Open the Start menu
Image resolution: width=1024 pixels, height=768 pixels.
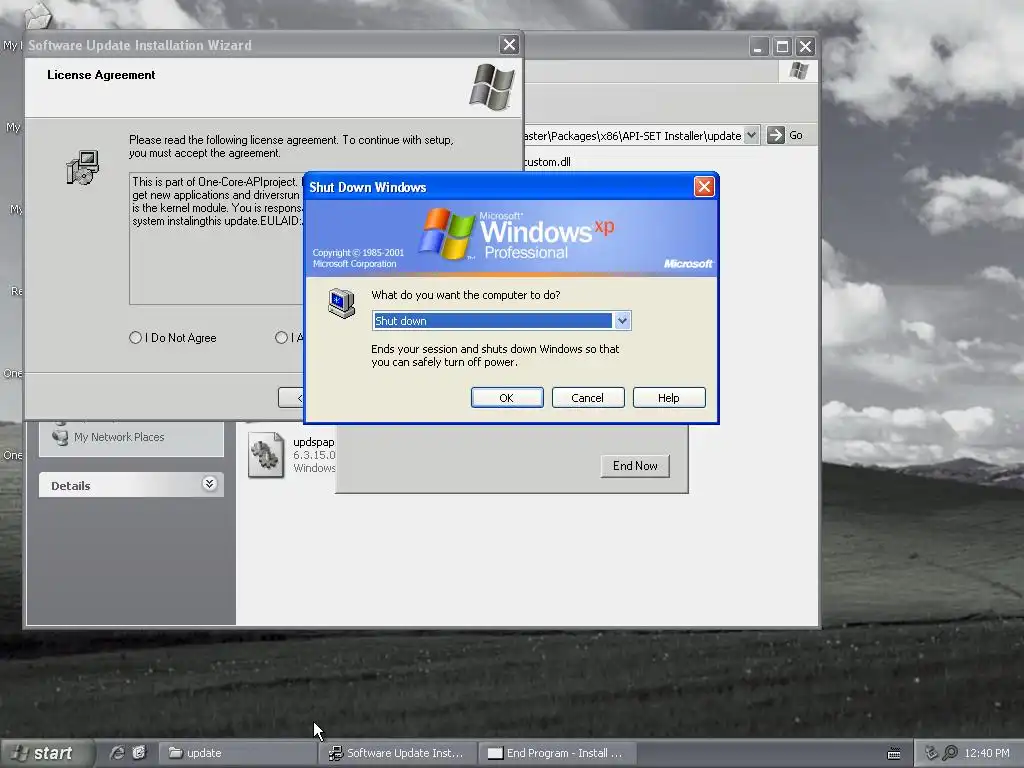pyautogui.click(x=47, y=753)
